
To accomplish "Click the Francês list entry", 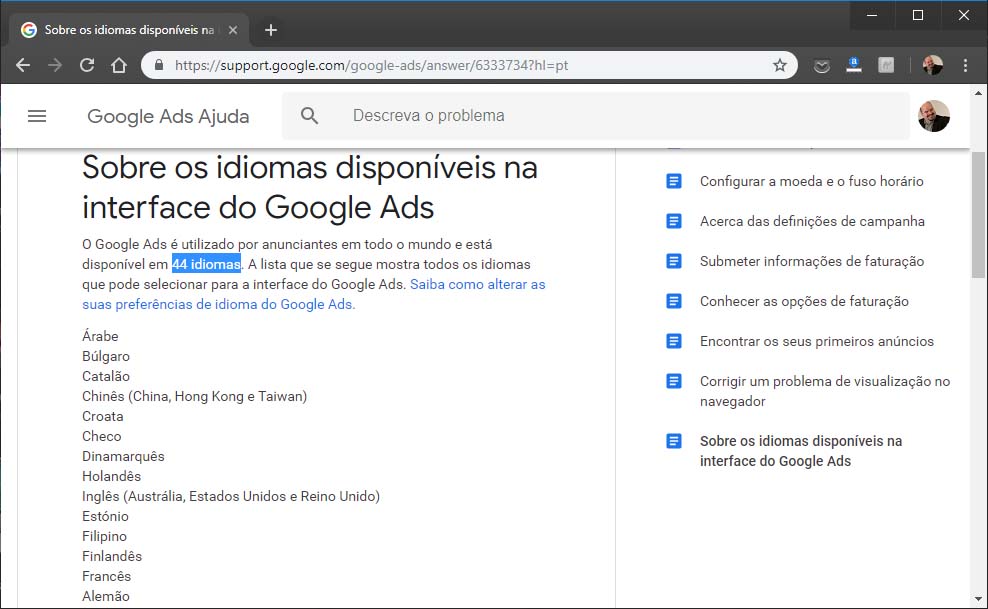I will pyautogui.click(x=106, y=576).
